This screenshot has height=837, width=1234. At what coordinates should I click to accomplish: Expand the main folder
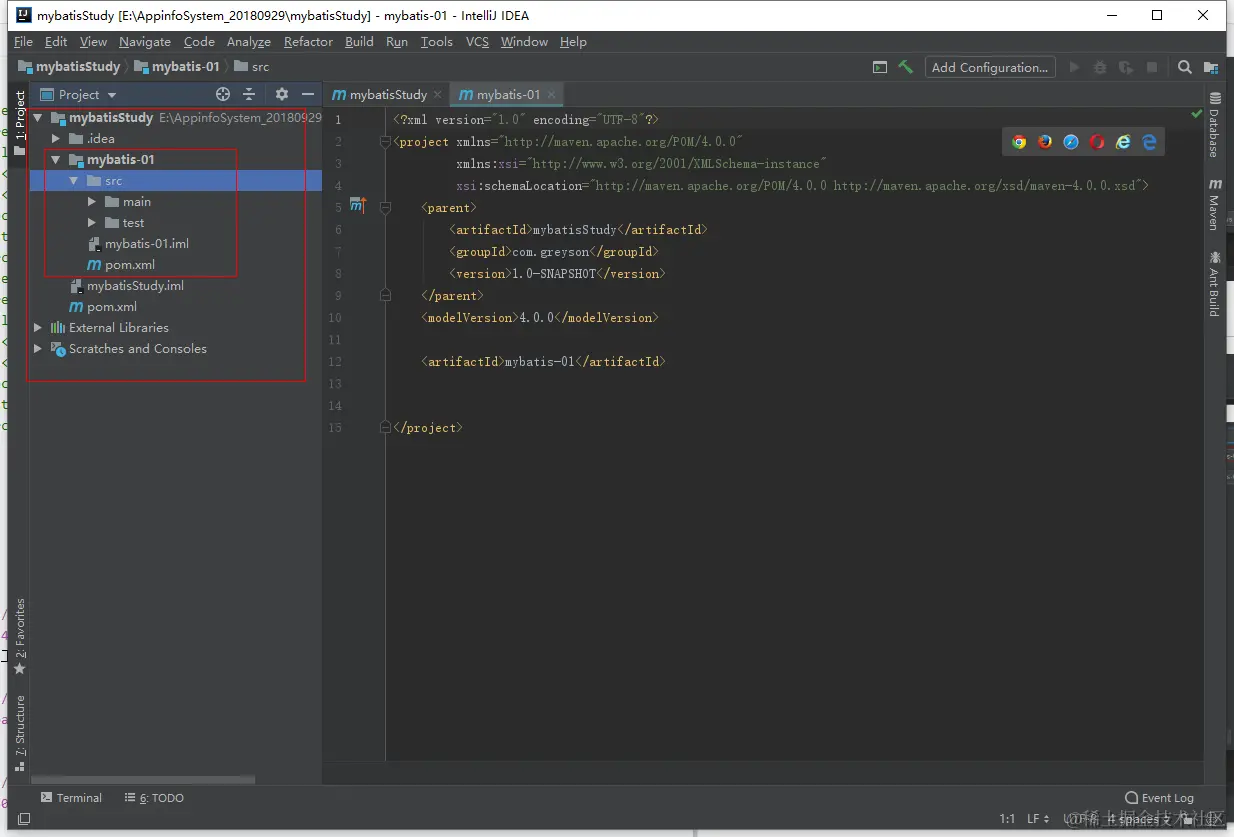pos(92,202)
